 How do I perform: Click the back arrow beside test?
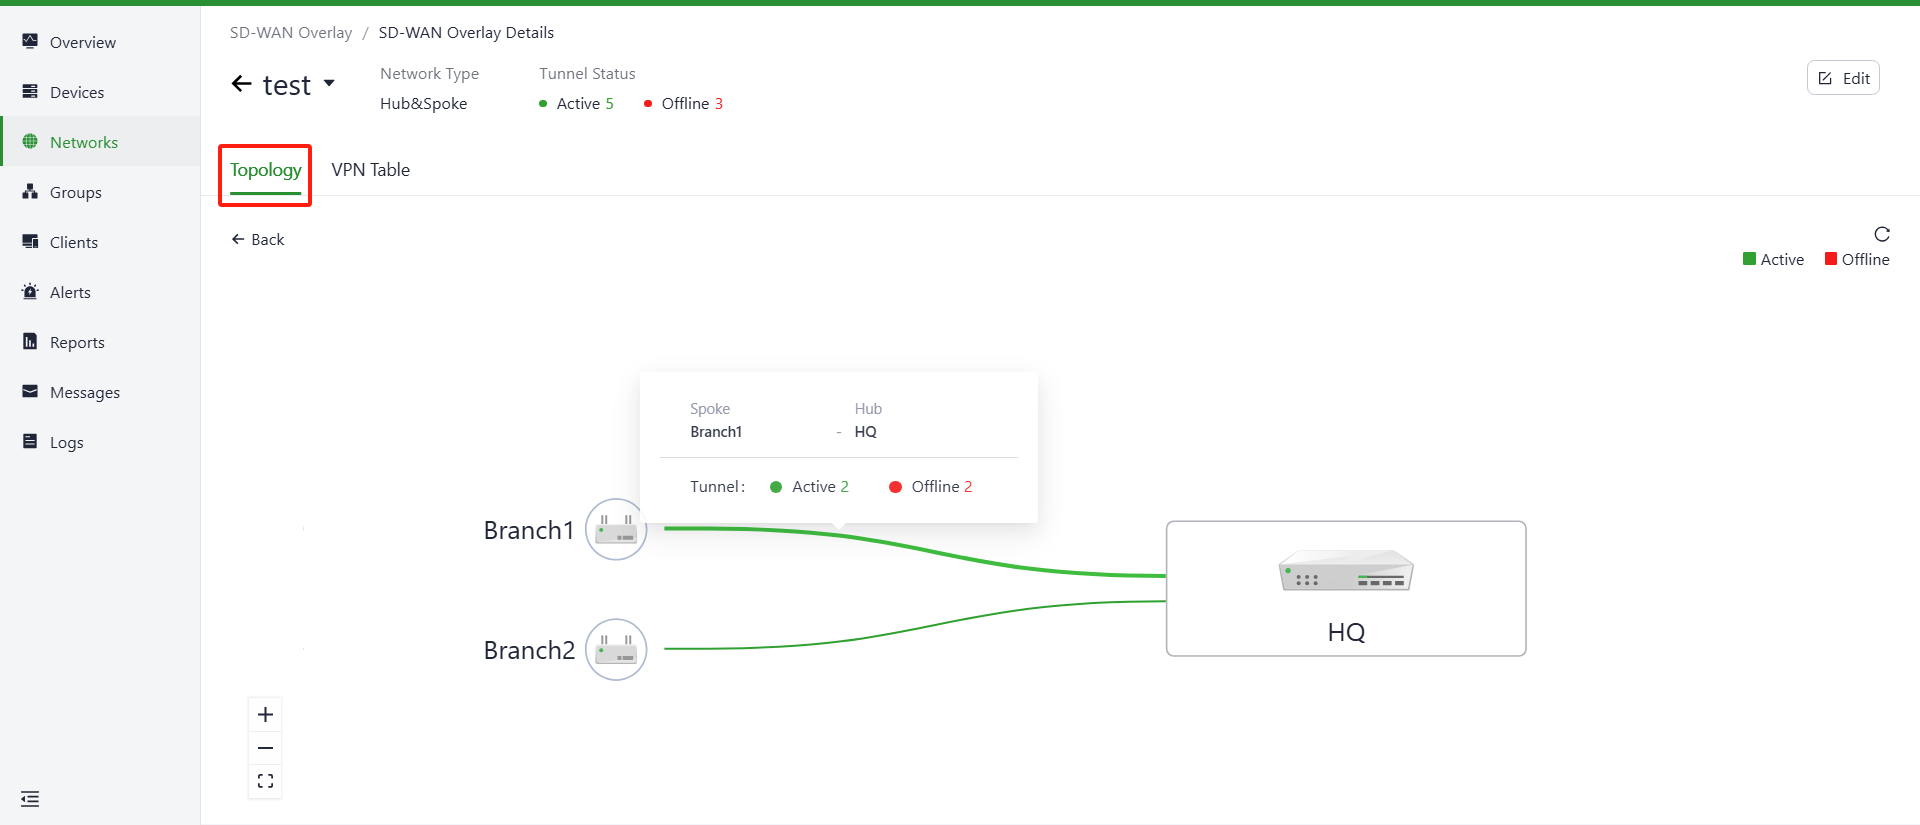coord(241,85)
